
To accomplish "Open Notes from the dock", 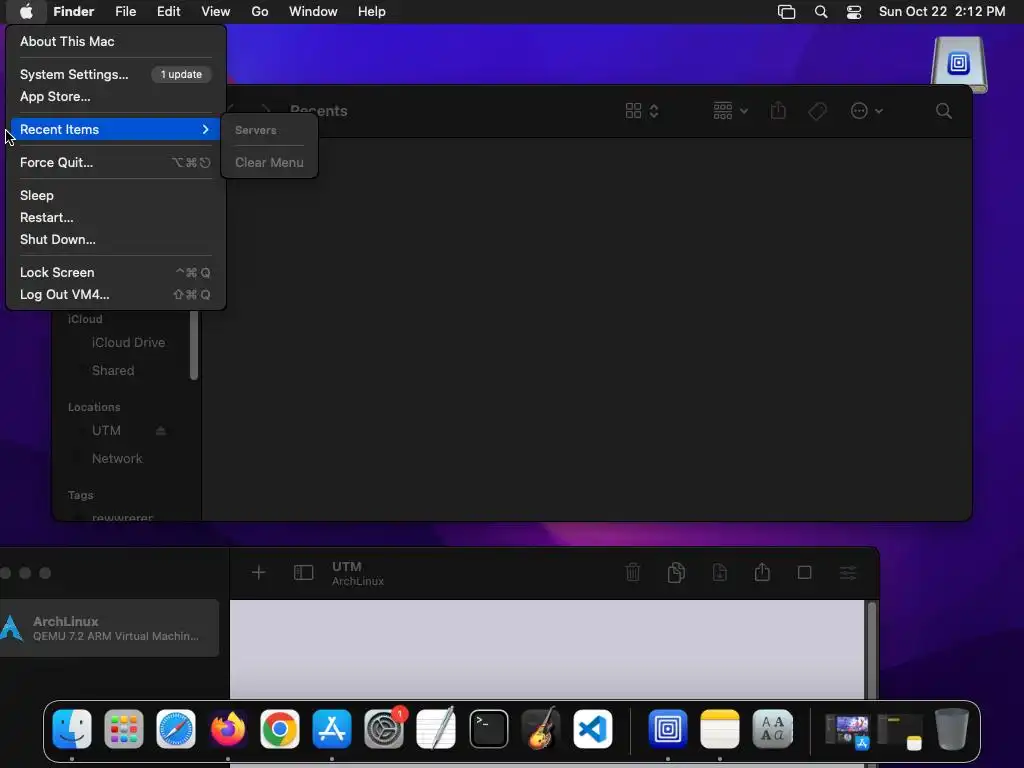I will point(720,728).
